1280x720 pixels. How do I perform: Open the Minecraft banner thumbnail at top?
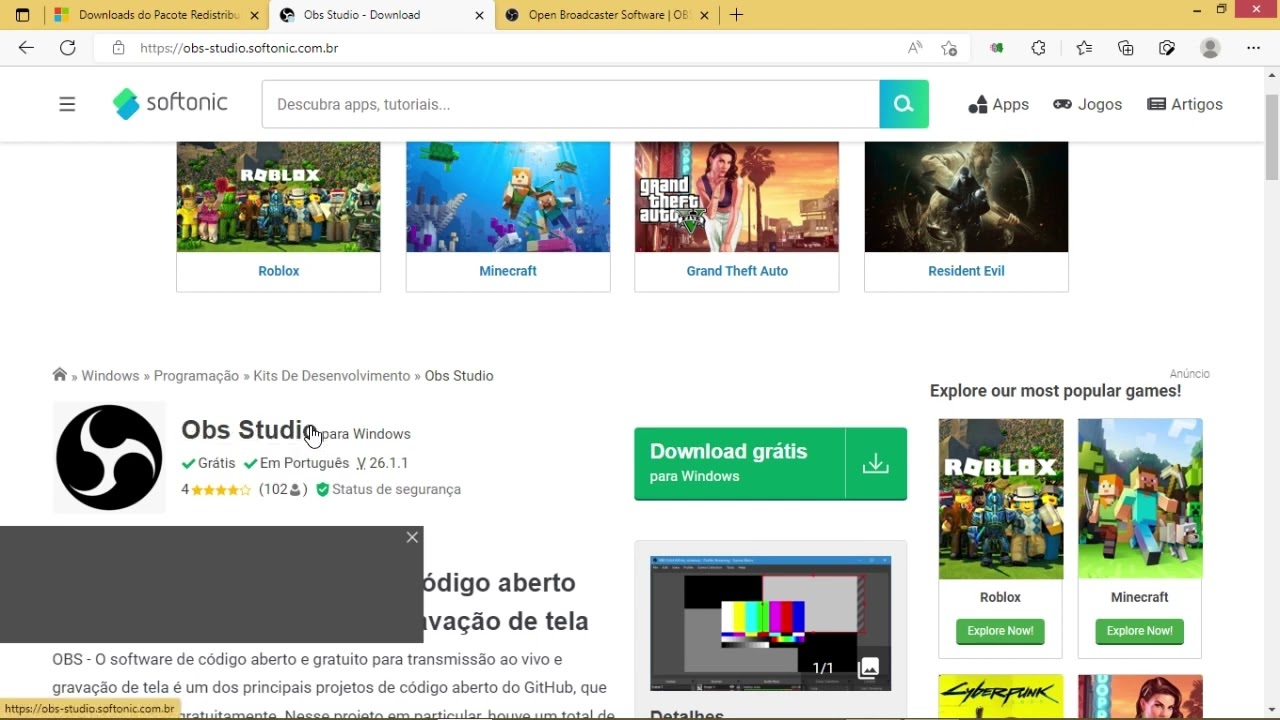[508, 197]
